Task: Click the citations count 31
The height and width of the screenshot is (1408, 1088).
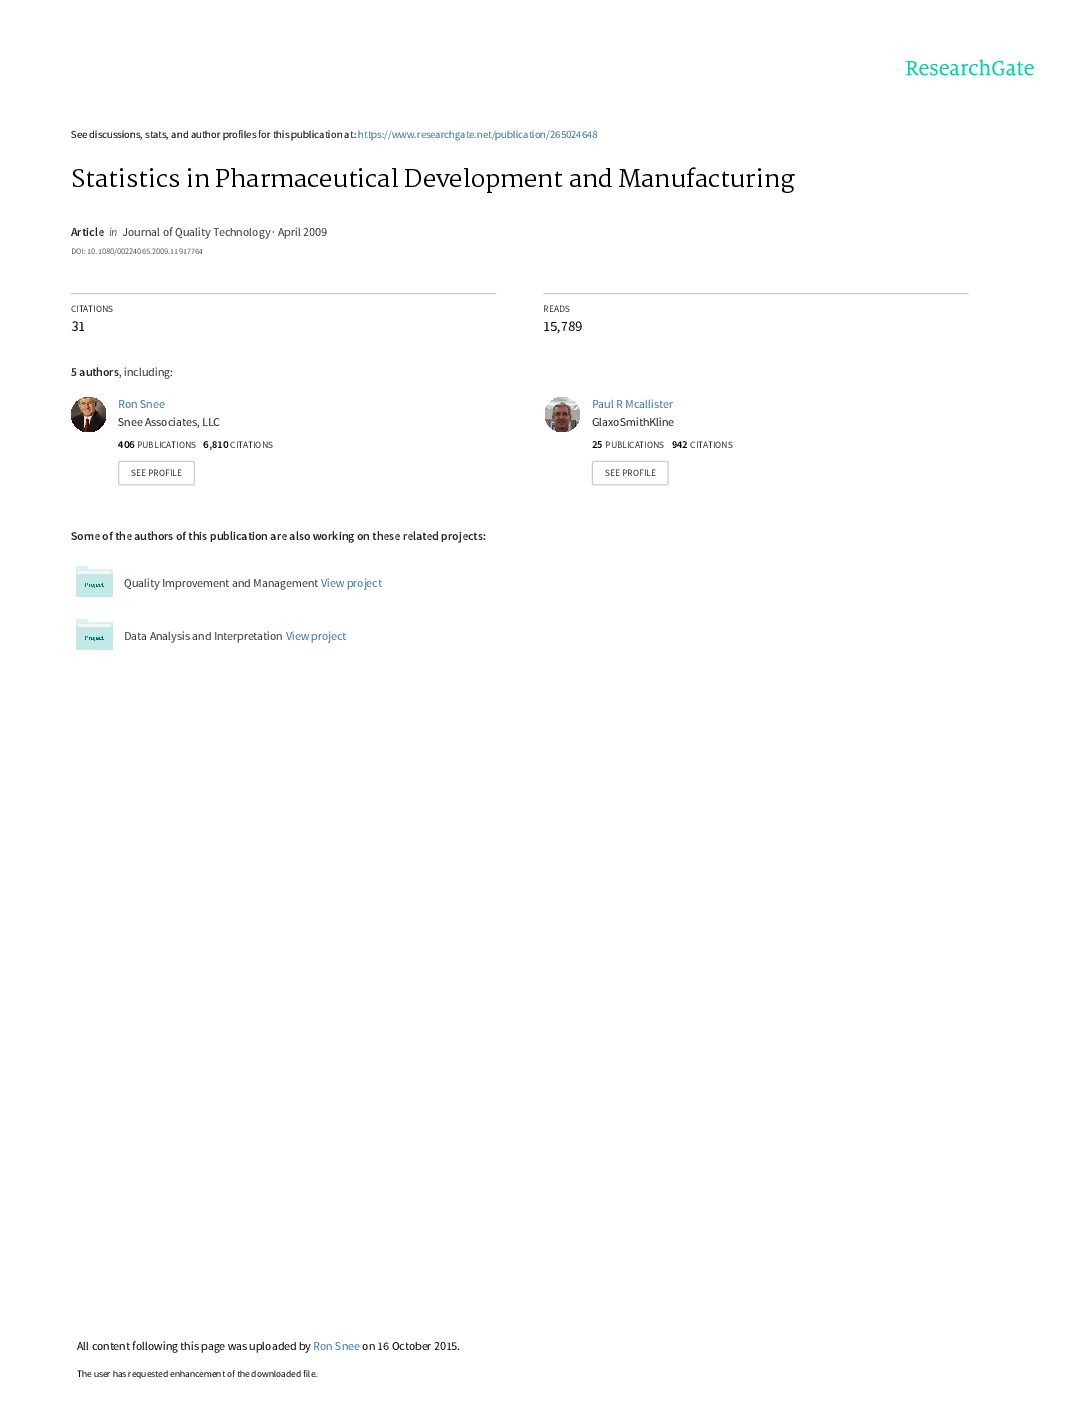Action: [x=78, y=327]
